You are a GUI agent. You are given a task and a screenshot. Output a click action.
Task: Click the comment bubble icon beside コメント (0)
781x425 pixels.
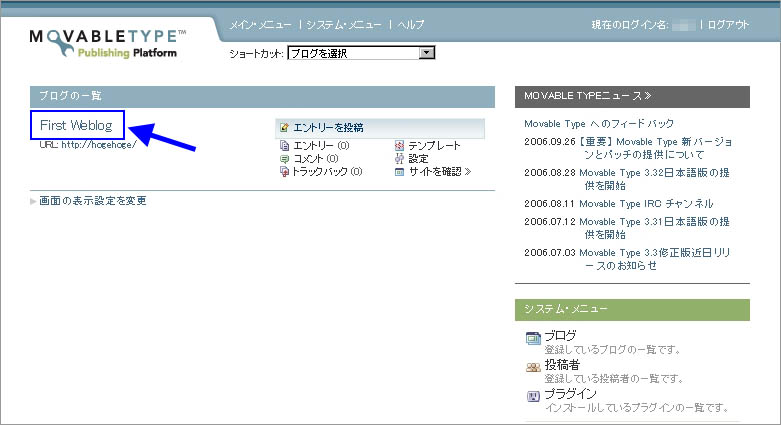284,159
